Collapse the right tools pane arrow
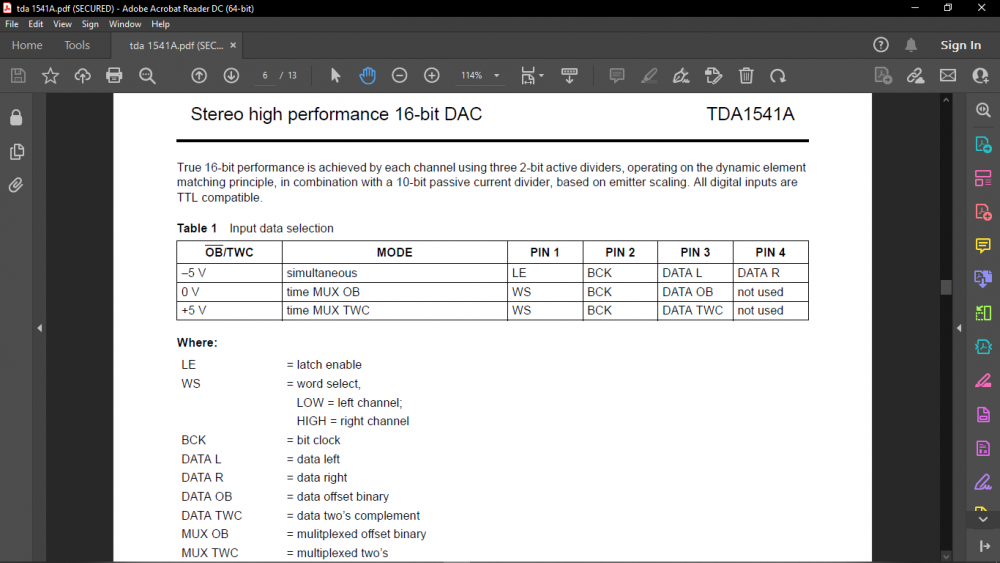 [x=958, y=328]
